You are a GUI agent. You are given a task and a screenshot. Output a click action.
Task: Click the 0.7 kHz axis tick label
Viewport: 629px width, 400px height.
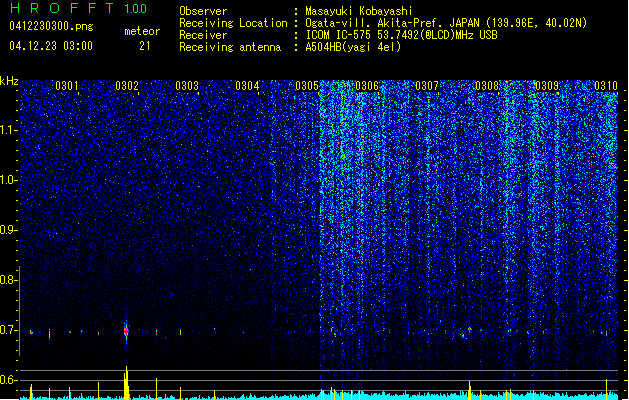click(x=8, y=330)
